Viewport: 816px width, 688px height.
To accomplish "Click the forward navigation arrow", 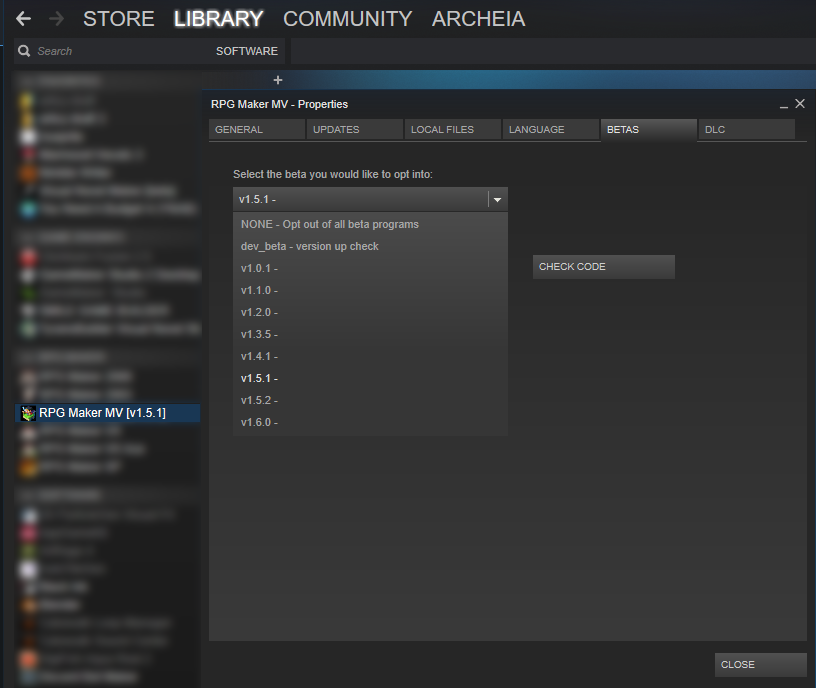I will point(56,19).
